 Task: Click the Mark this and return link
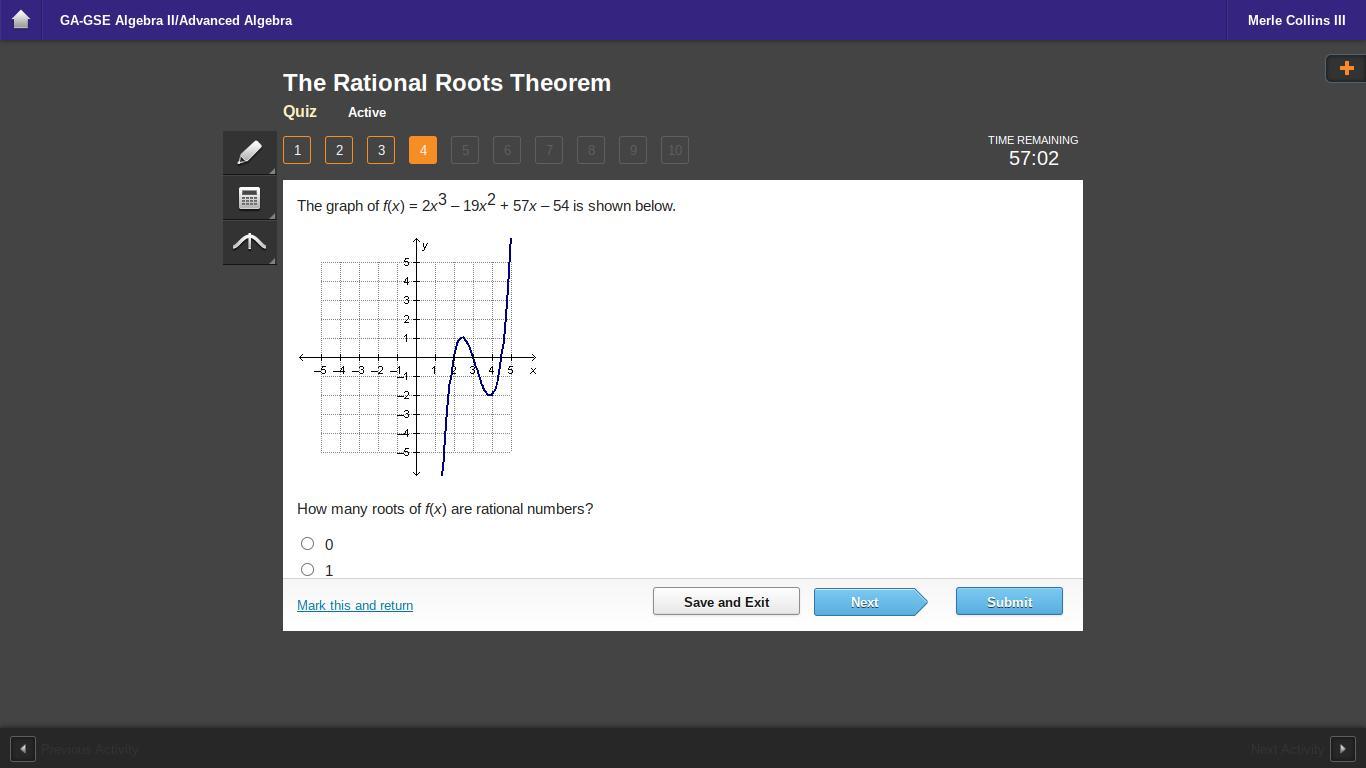[x=355, y=605]
